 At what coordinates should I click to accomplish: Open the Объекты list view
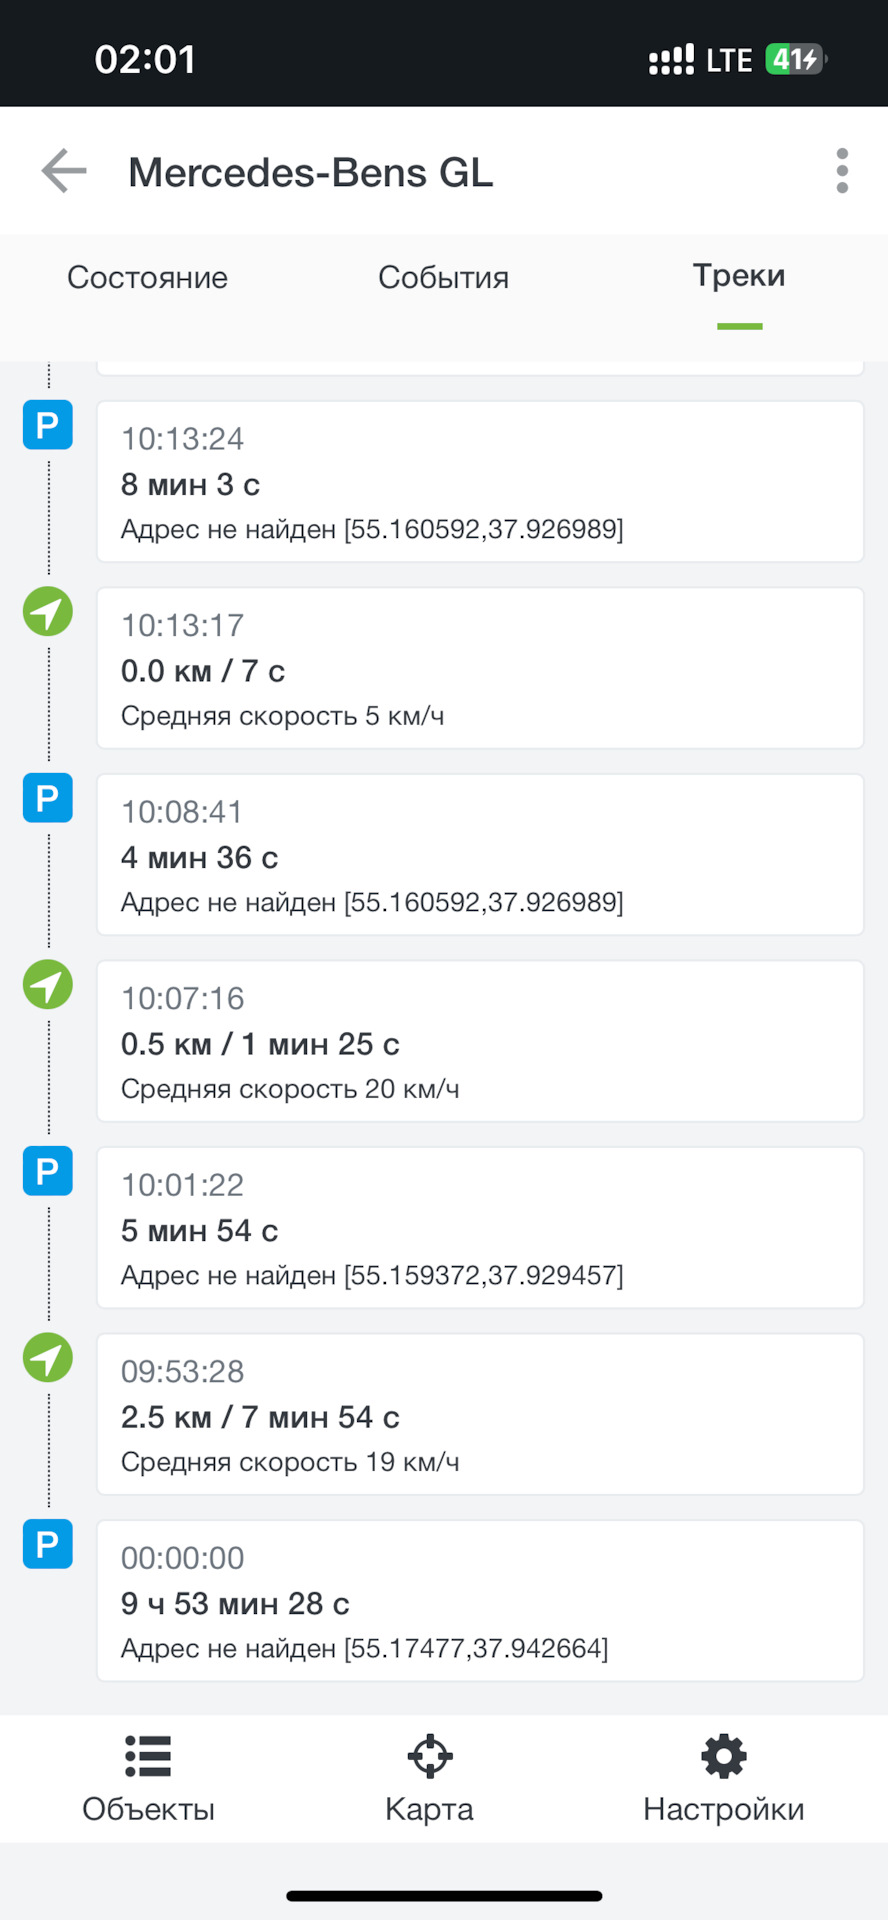148,1780
